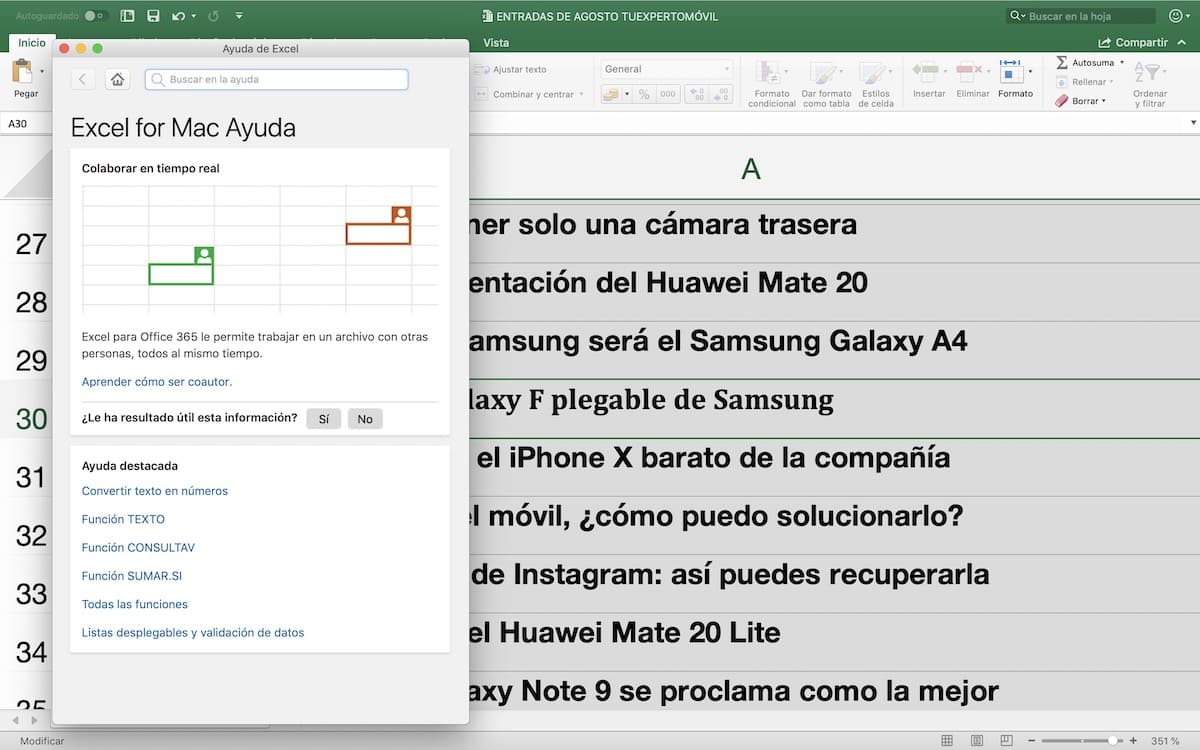Image resolution: width=1200 pixels, height=750 pixels.
Task: Expand the formula bar arrow
Action: pos(1193,123)
